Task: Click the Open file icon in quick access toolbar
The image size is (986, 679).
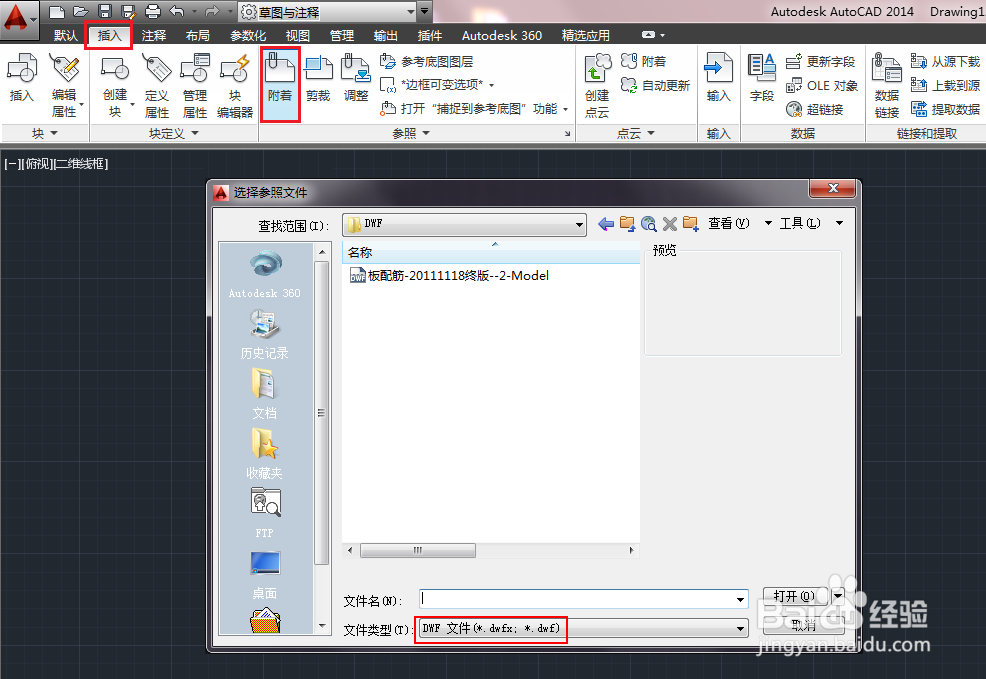Action: coord(80,11)
